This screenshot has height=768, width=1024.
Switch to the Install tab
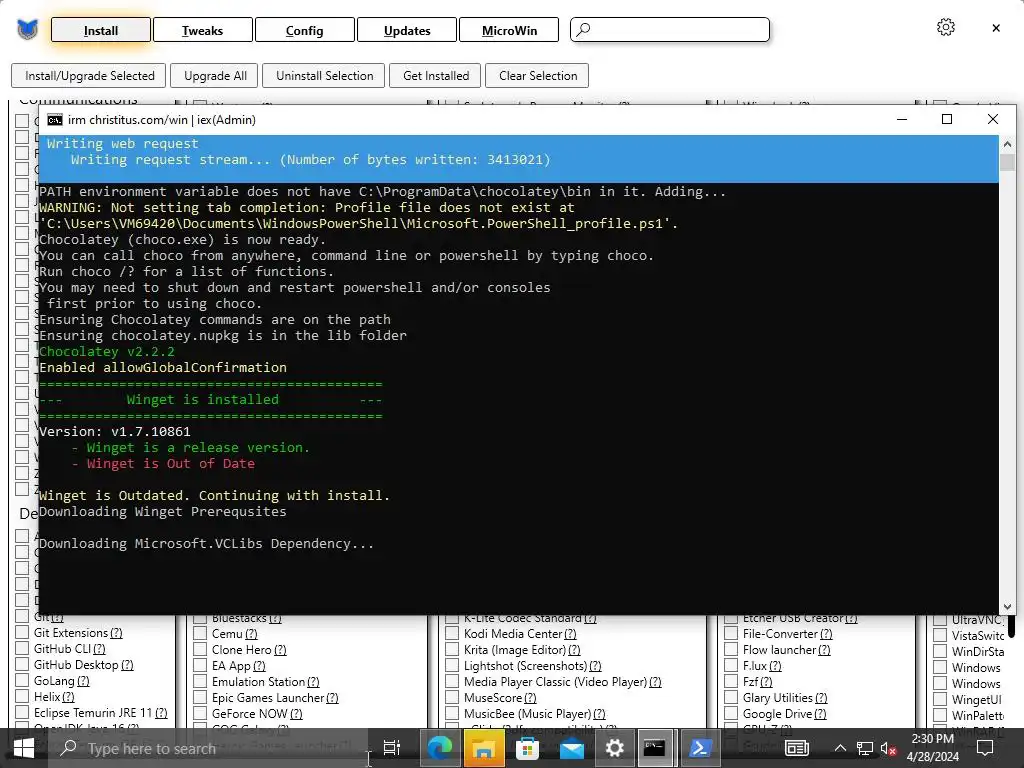pos(101,30)
